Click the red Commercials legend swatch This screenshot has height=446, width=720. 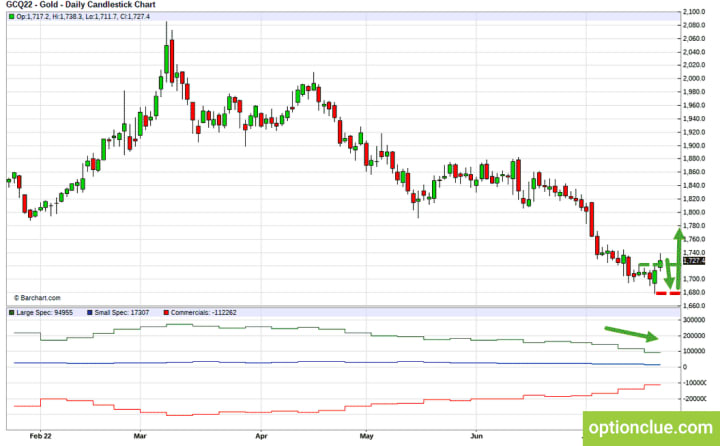(x=166, y=313)
